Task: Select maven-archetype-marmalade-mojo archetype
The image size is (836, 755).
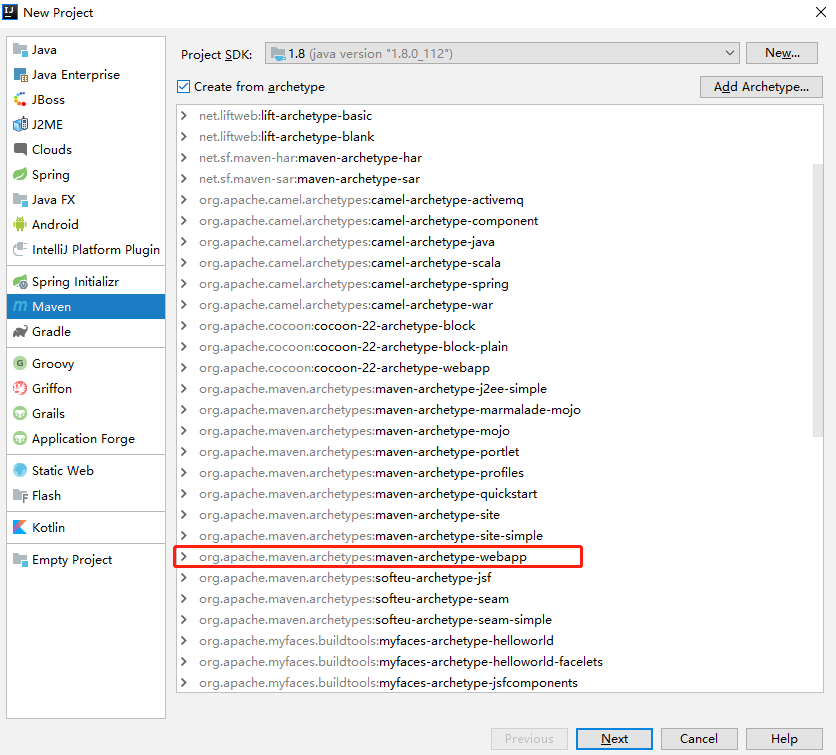Action: tap(390, 409)
